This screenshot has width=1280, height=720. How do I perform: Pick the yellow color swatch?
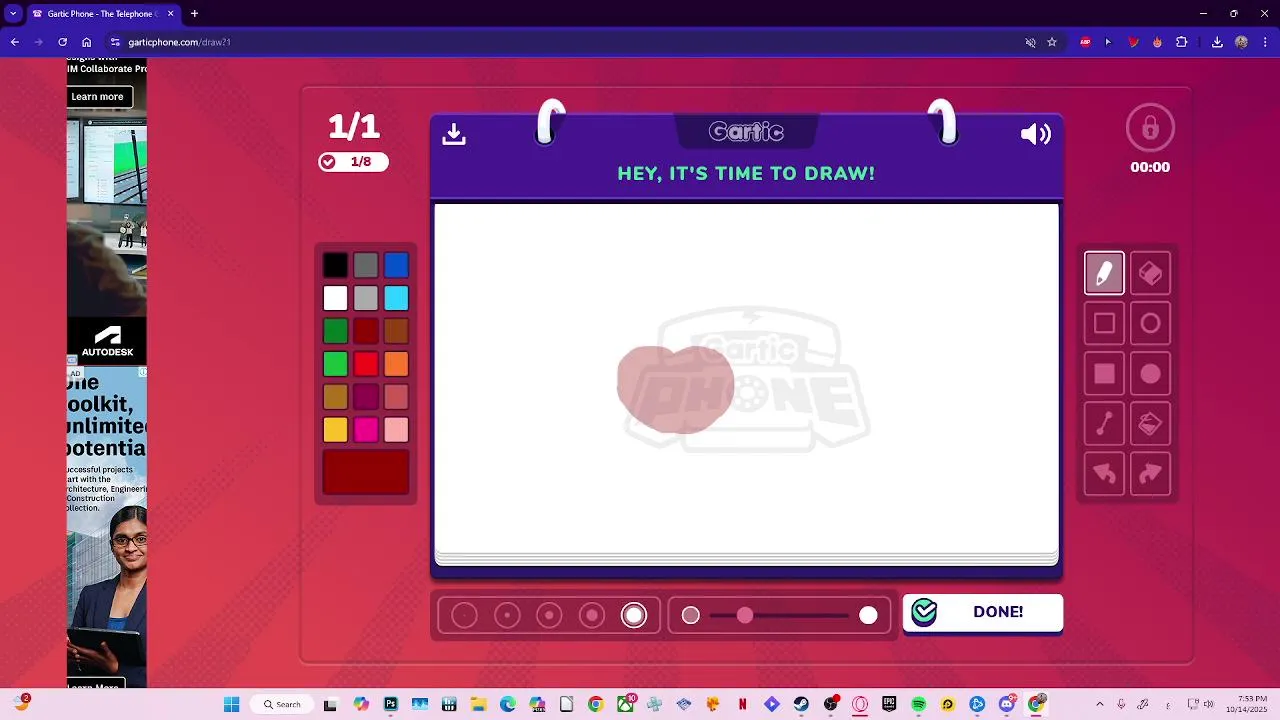[x=335, y=430]
